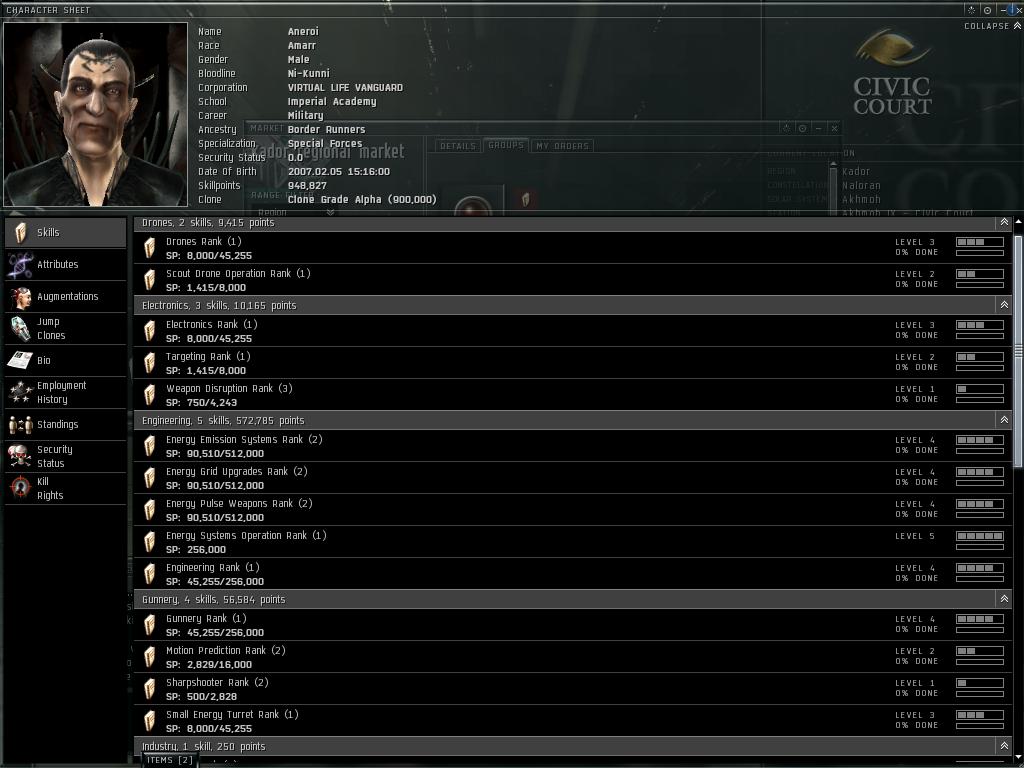This screenshot has height=768, width=1024.
Task: Collapse the Gunnery skill group
Action: tap(1004, 599)
